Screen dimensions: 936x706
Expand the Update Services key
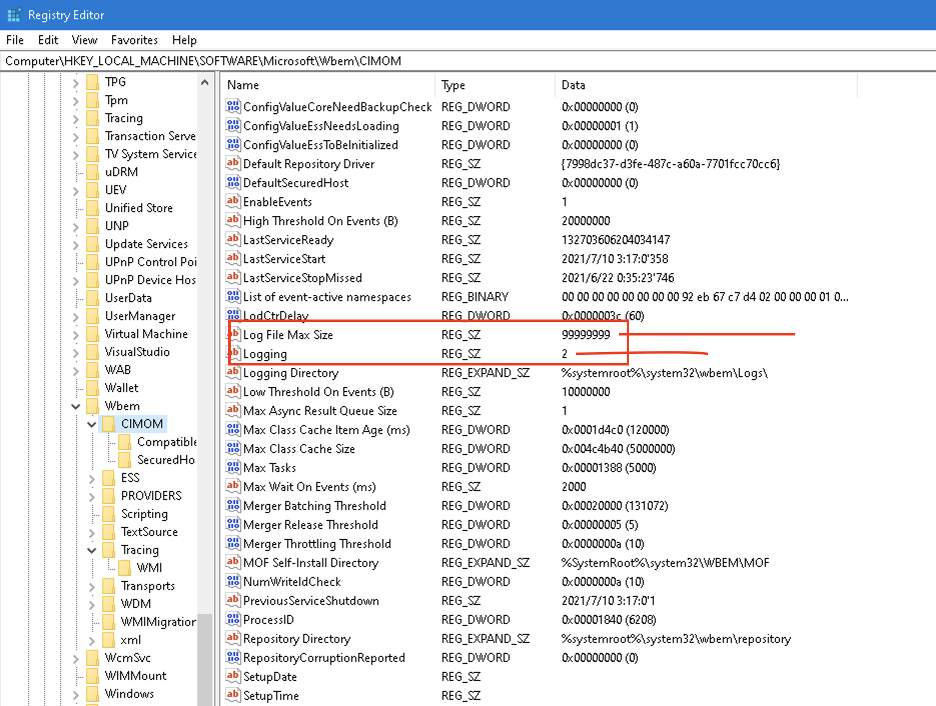(x=76, y=244)
